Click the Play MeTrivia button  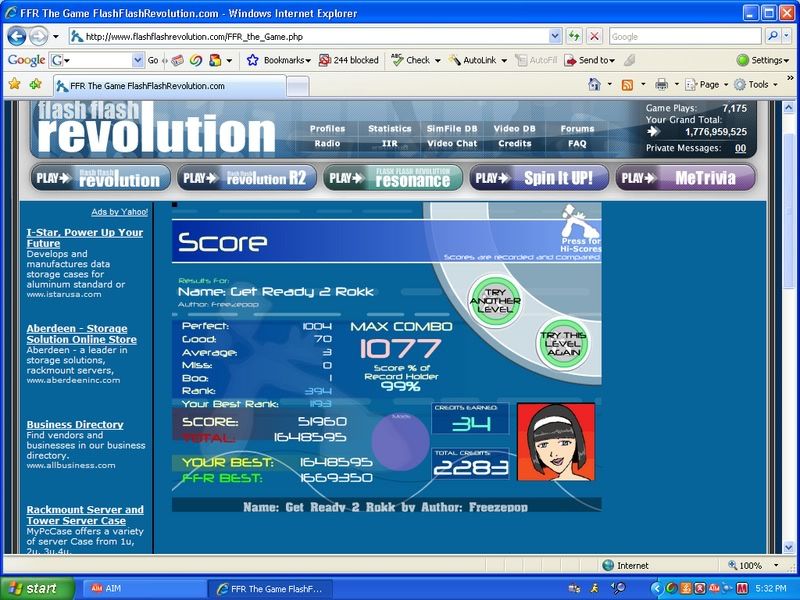[x=685, y=178]
